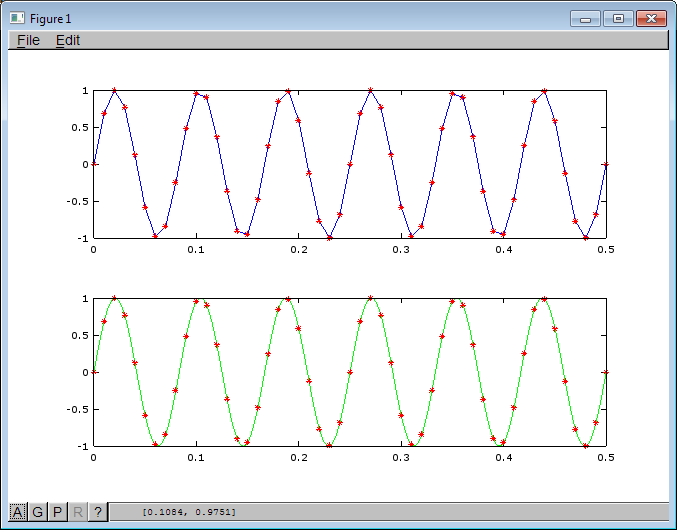Click the -0.5 y-axis label of the bottom plot

[75, 409]
